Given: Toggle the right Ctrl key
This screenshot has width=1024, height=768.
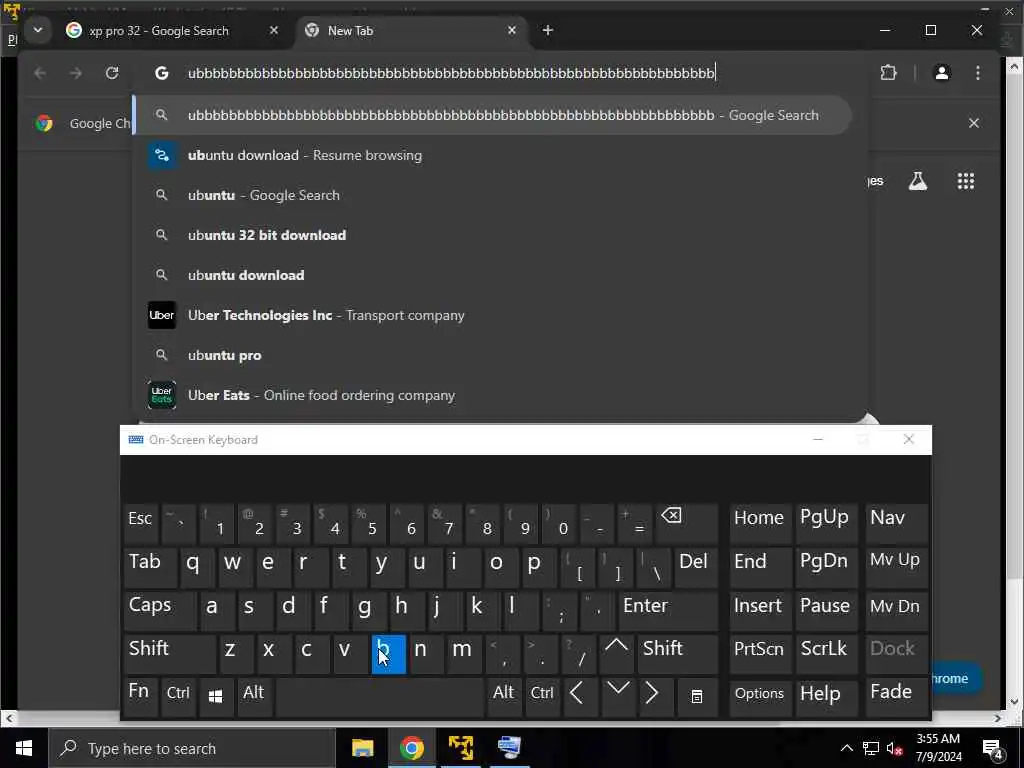Looking at the screenshot, I should (542, 697).
